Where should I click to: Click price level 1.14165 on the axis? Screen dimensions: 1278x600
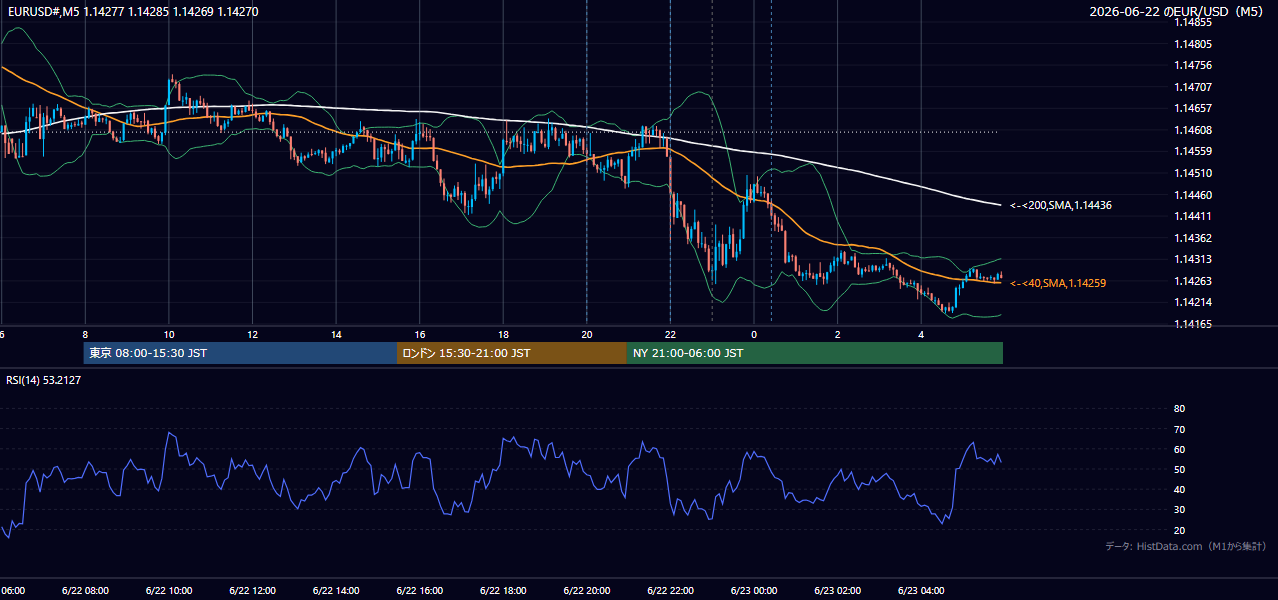pos(1192,324)
